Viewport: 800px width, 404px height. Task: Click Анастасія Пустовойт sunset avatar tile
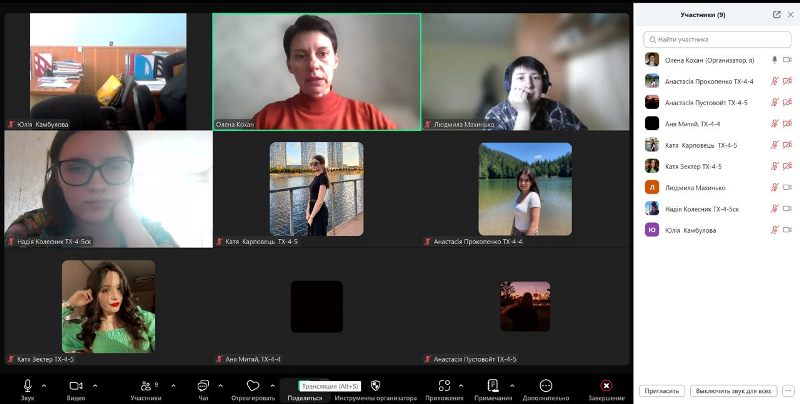(x=525, y=306)
